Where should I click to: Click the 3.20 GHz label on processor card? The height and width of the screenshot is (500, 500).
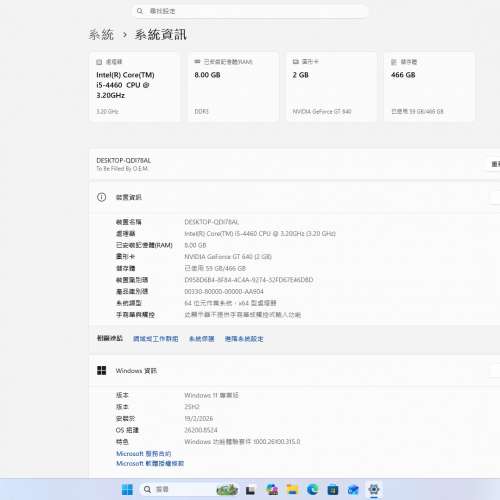(107, 111)
